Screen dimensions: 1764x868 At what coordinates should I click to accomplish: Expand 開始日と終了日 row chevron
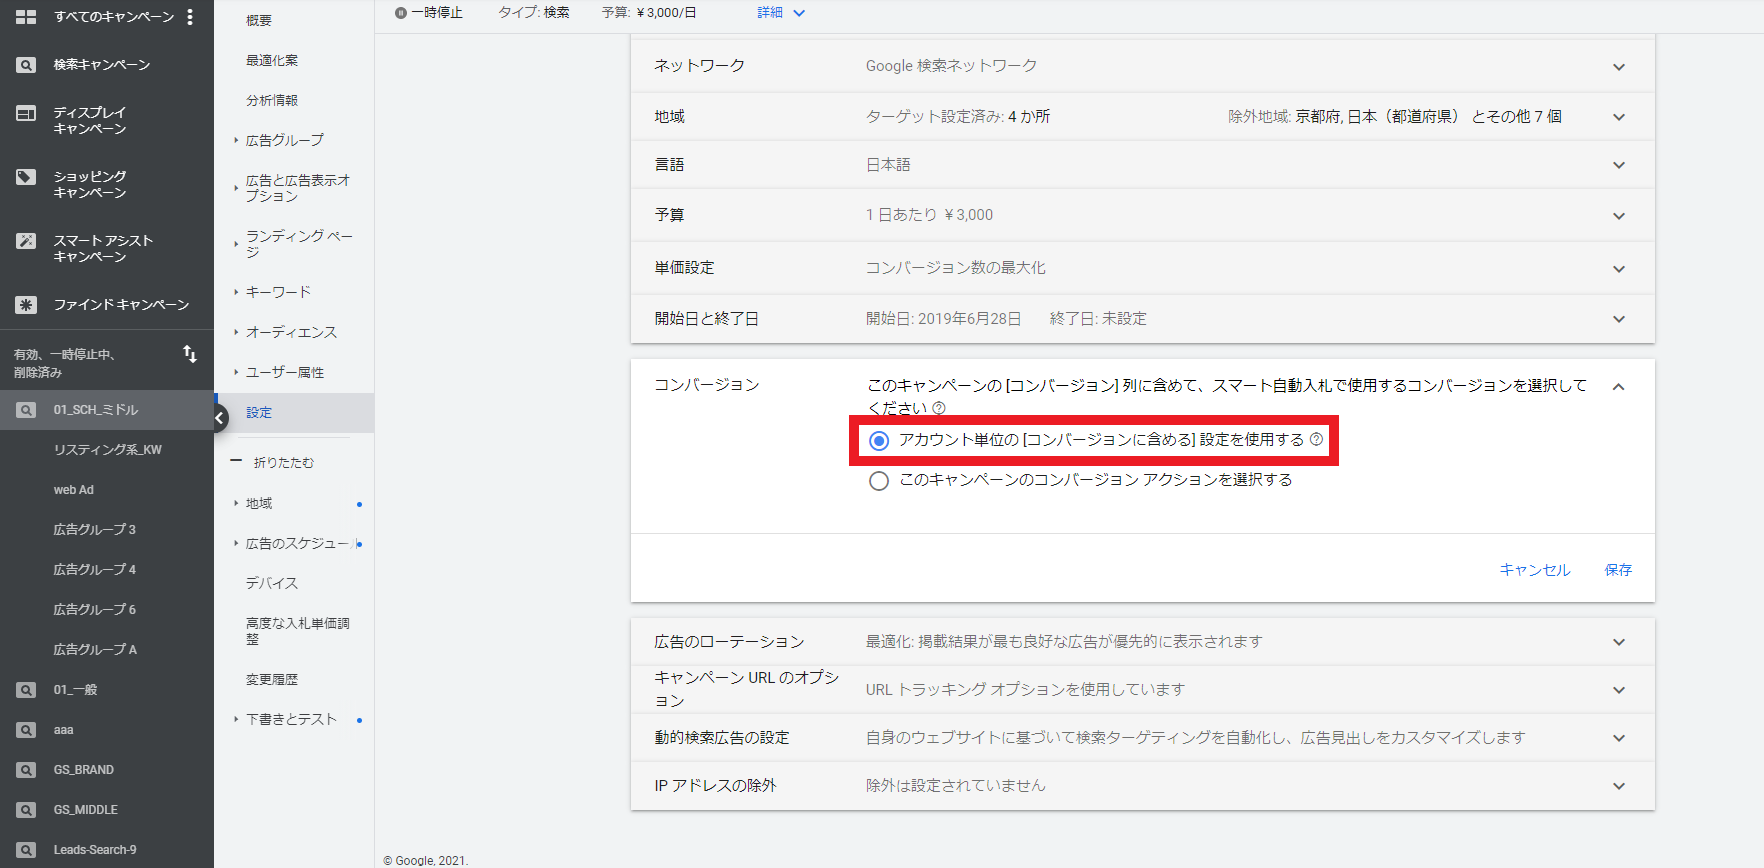pos(1619,319)
